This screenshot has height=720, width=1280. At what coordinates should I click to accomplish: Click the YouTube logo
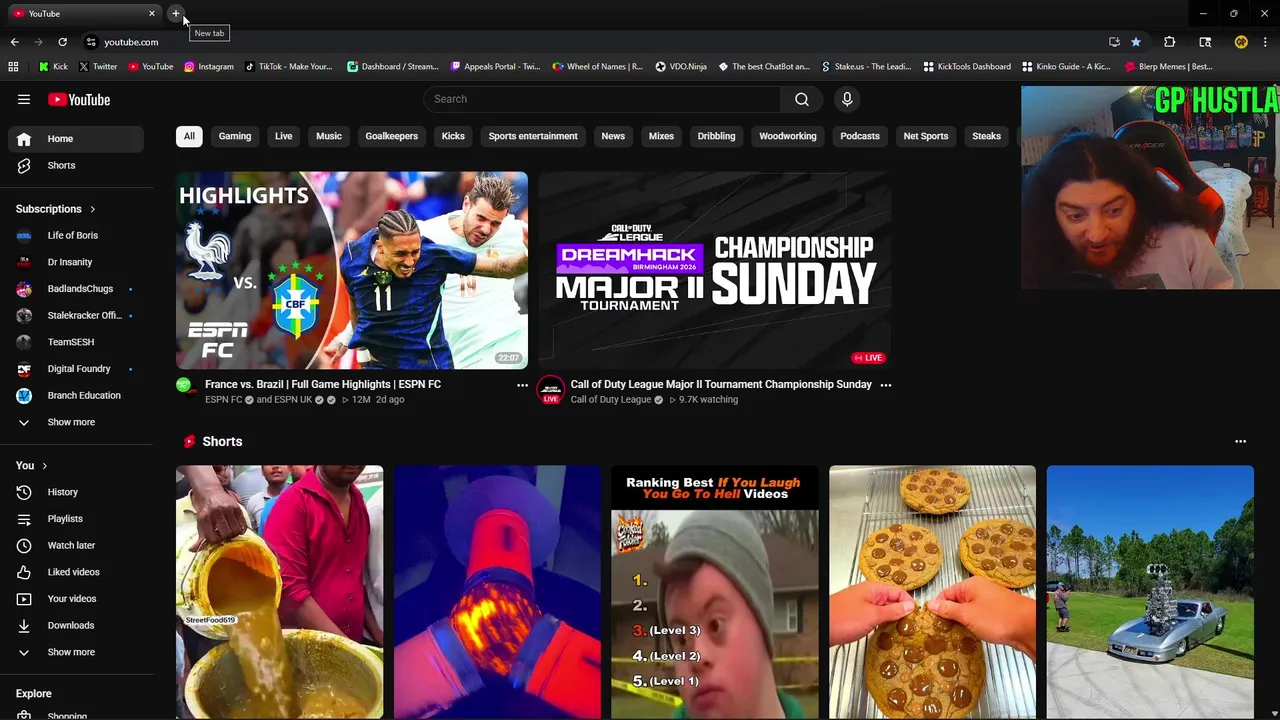pyautogui.click(x=79, y=99)
